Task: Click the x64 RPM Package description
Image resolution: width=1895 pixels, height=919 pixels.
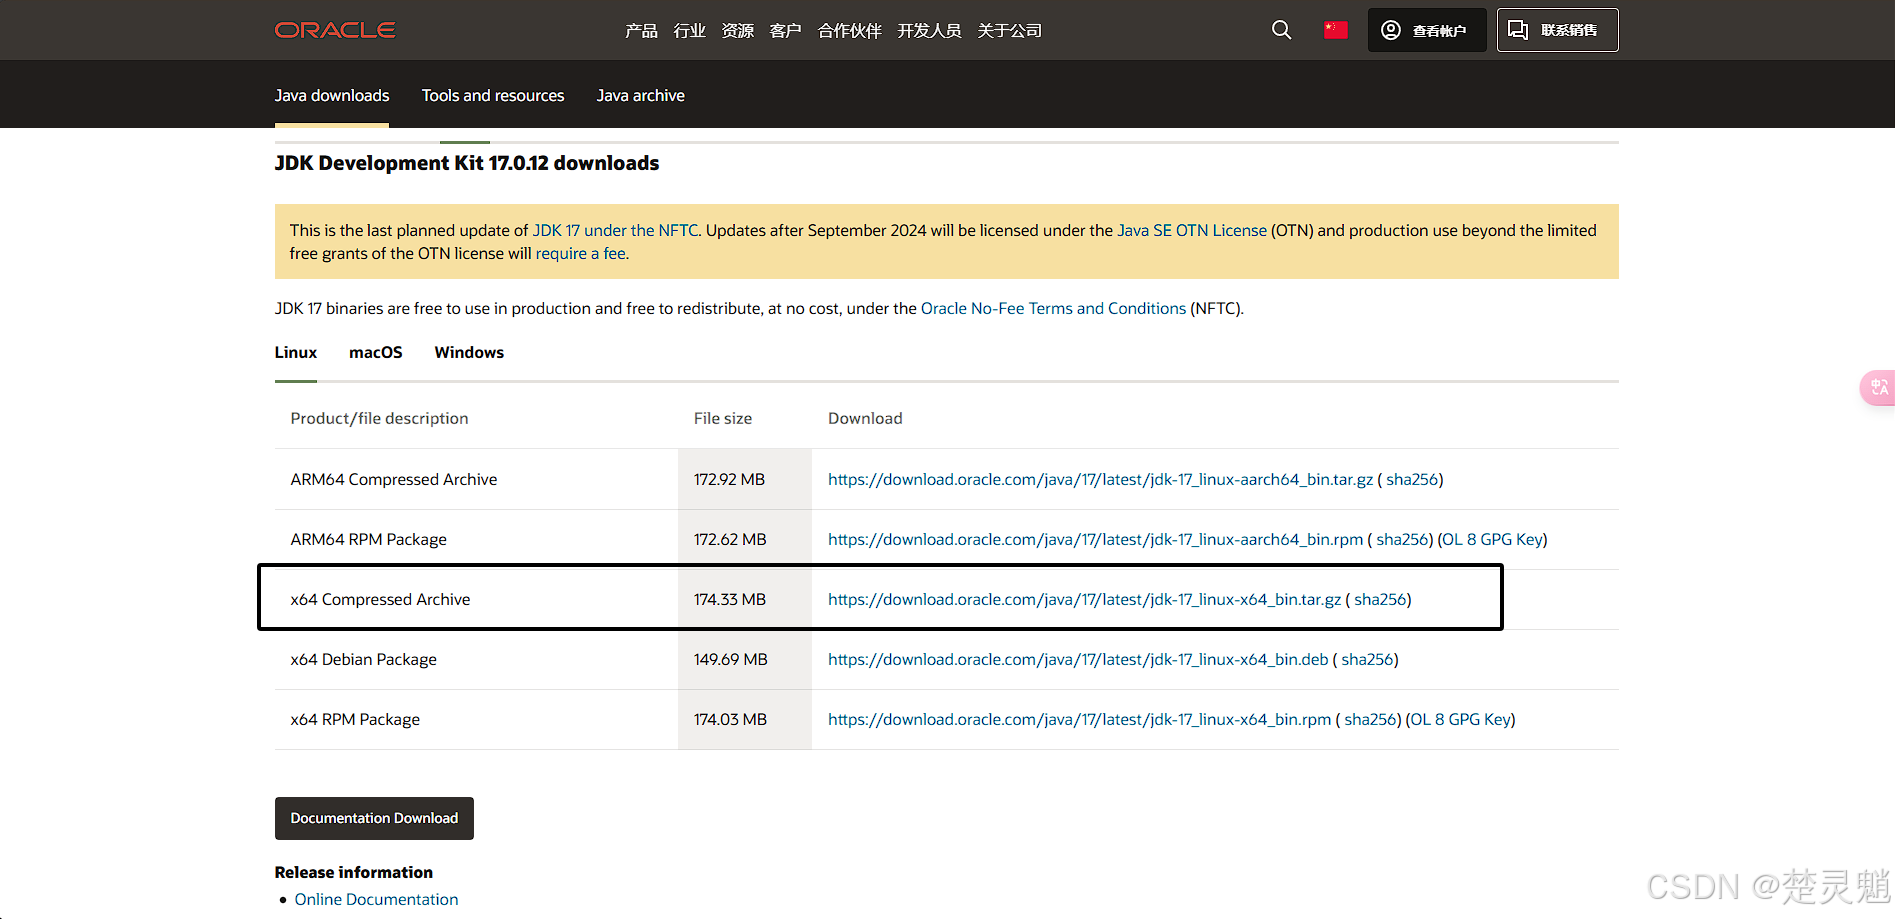Action: pos(355,719)
